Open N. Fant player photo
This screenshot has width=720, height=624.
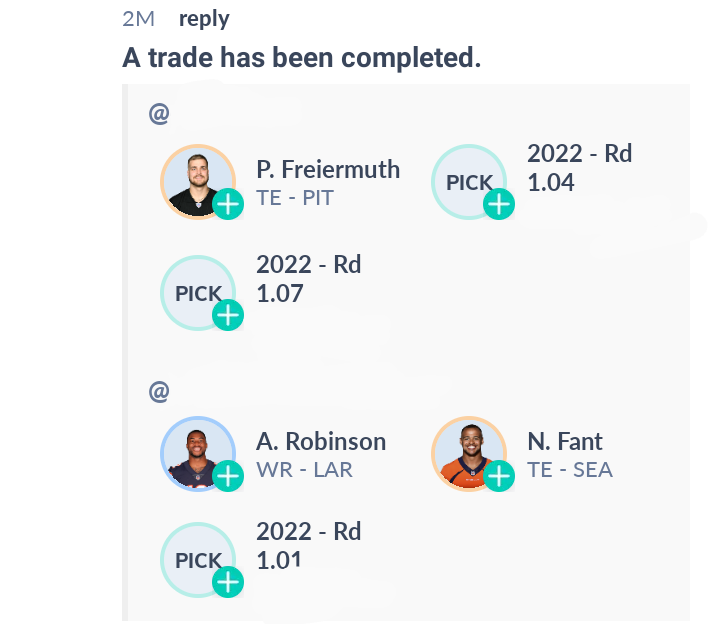[469, 454]
